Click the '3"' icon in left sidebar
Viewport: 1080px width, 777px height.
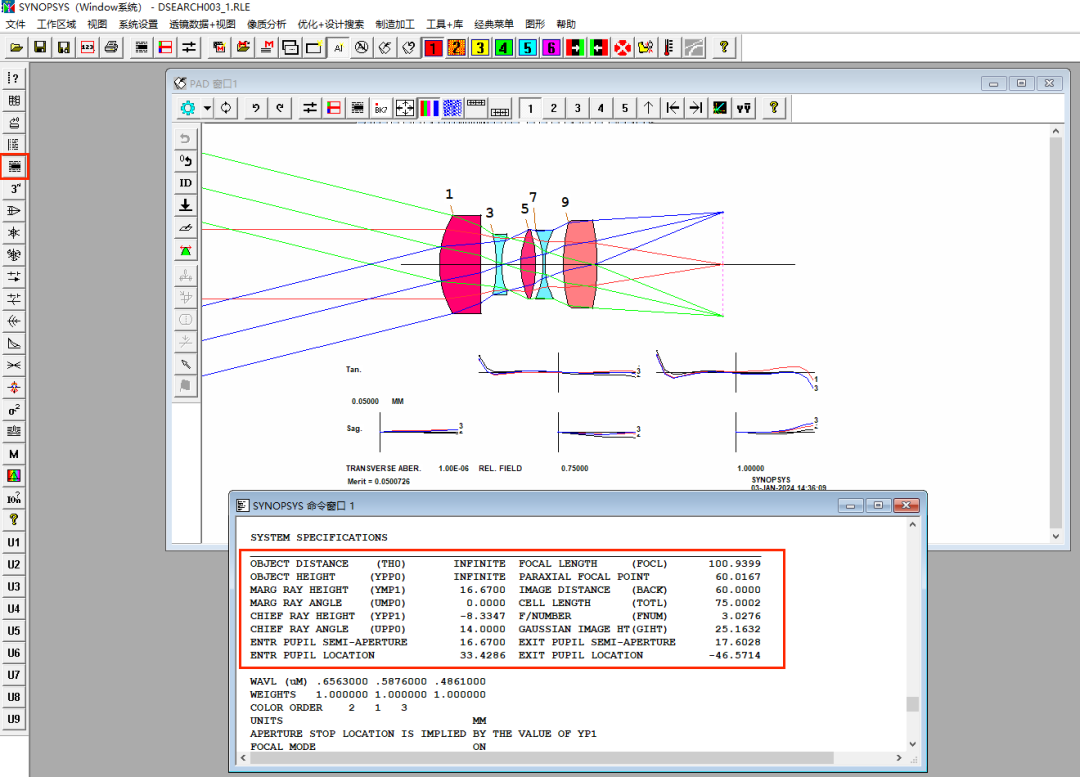coord(14,189)
